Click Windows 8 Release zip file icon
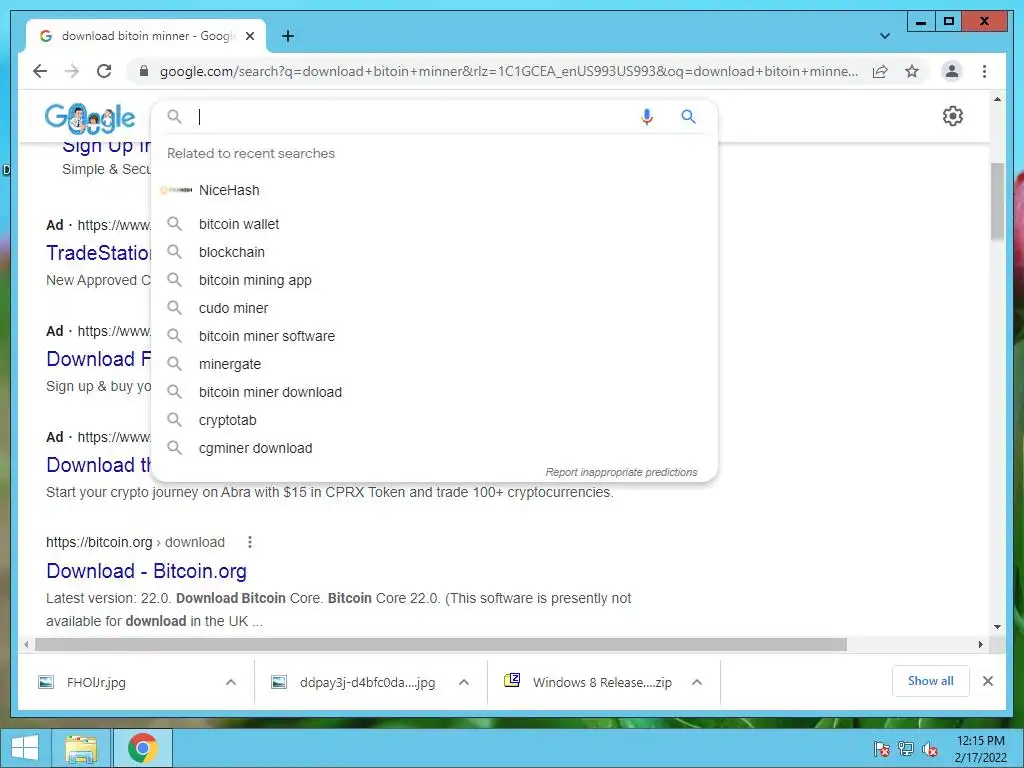Screen dimensions: 1024x768 point(512,681)
